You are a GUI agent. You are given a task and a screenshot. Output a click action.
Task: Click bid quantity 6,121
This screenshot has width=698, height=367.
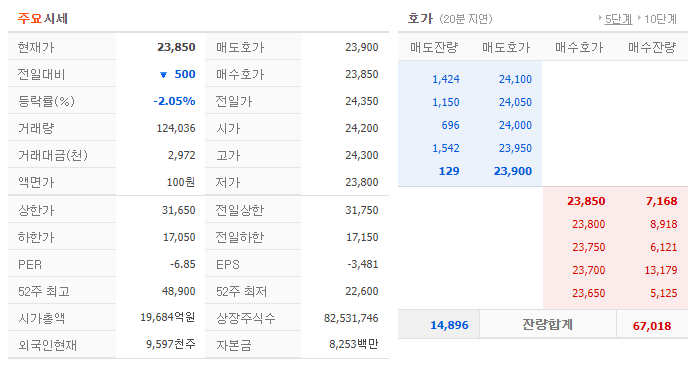(663, 247)
